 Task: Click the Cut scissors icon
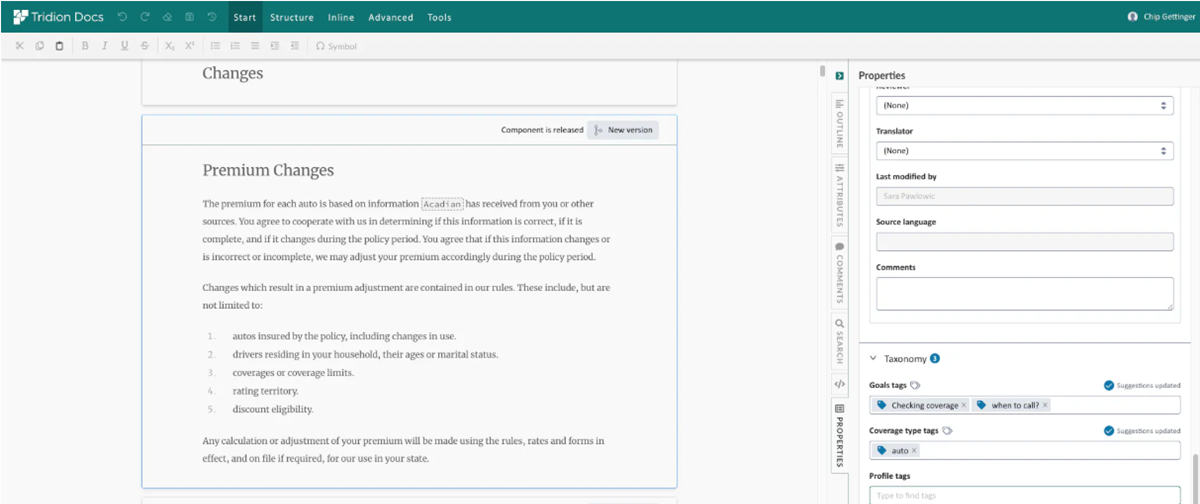pyautogui.click(x=19, y=46)
